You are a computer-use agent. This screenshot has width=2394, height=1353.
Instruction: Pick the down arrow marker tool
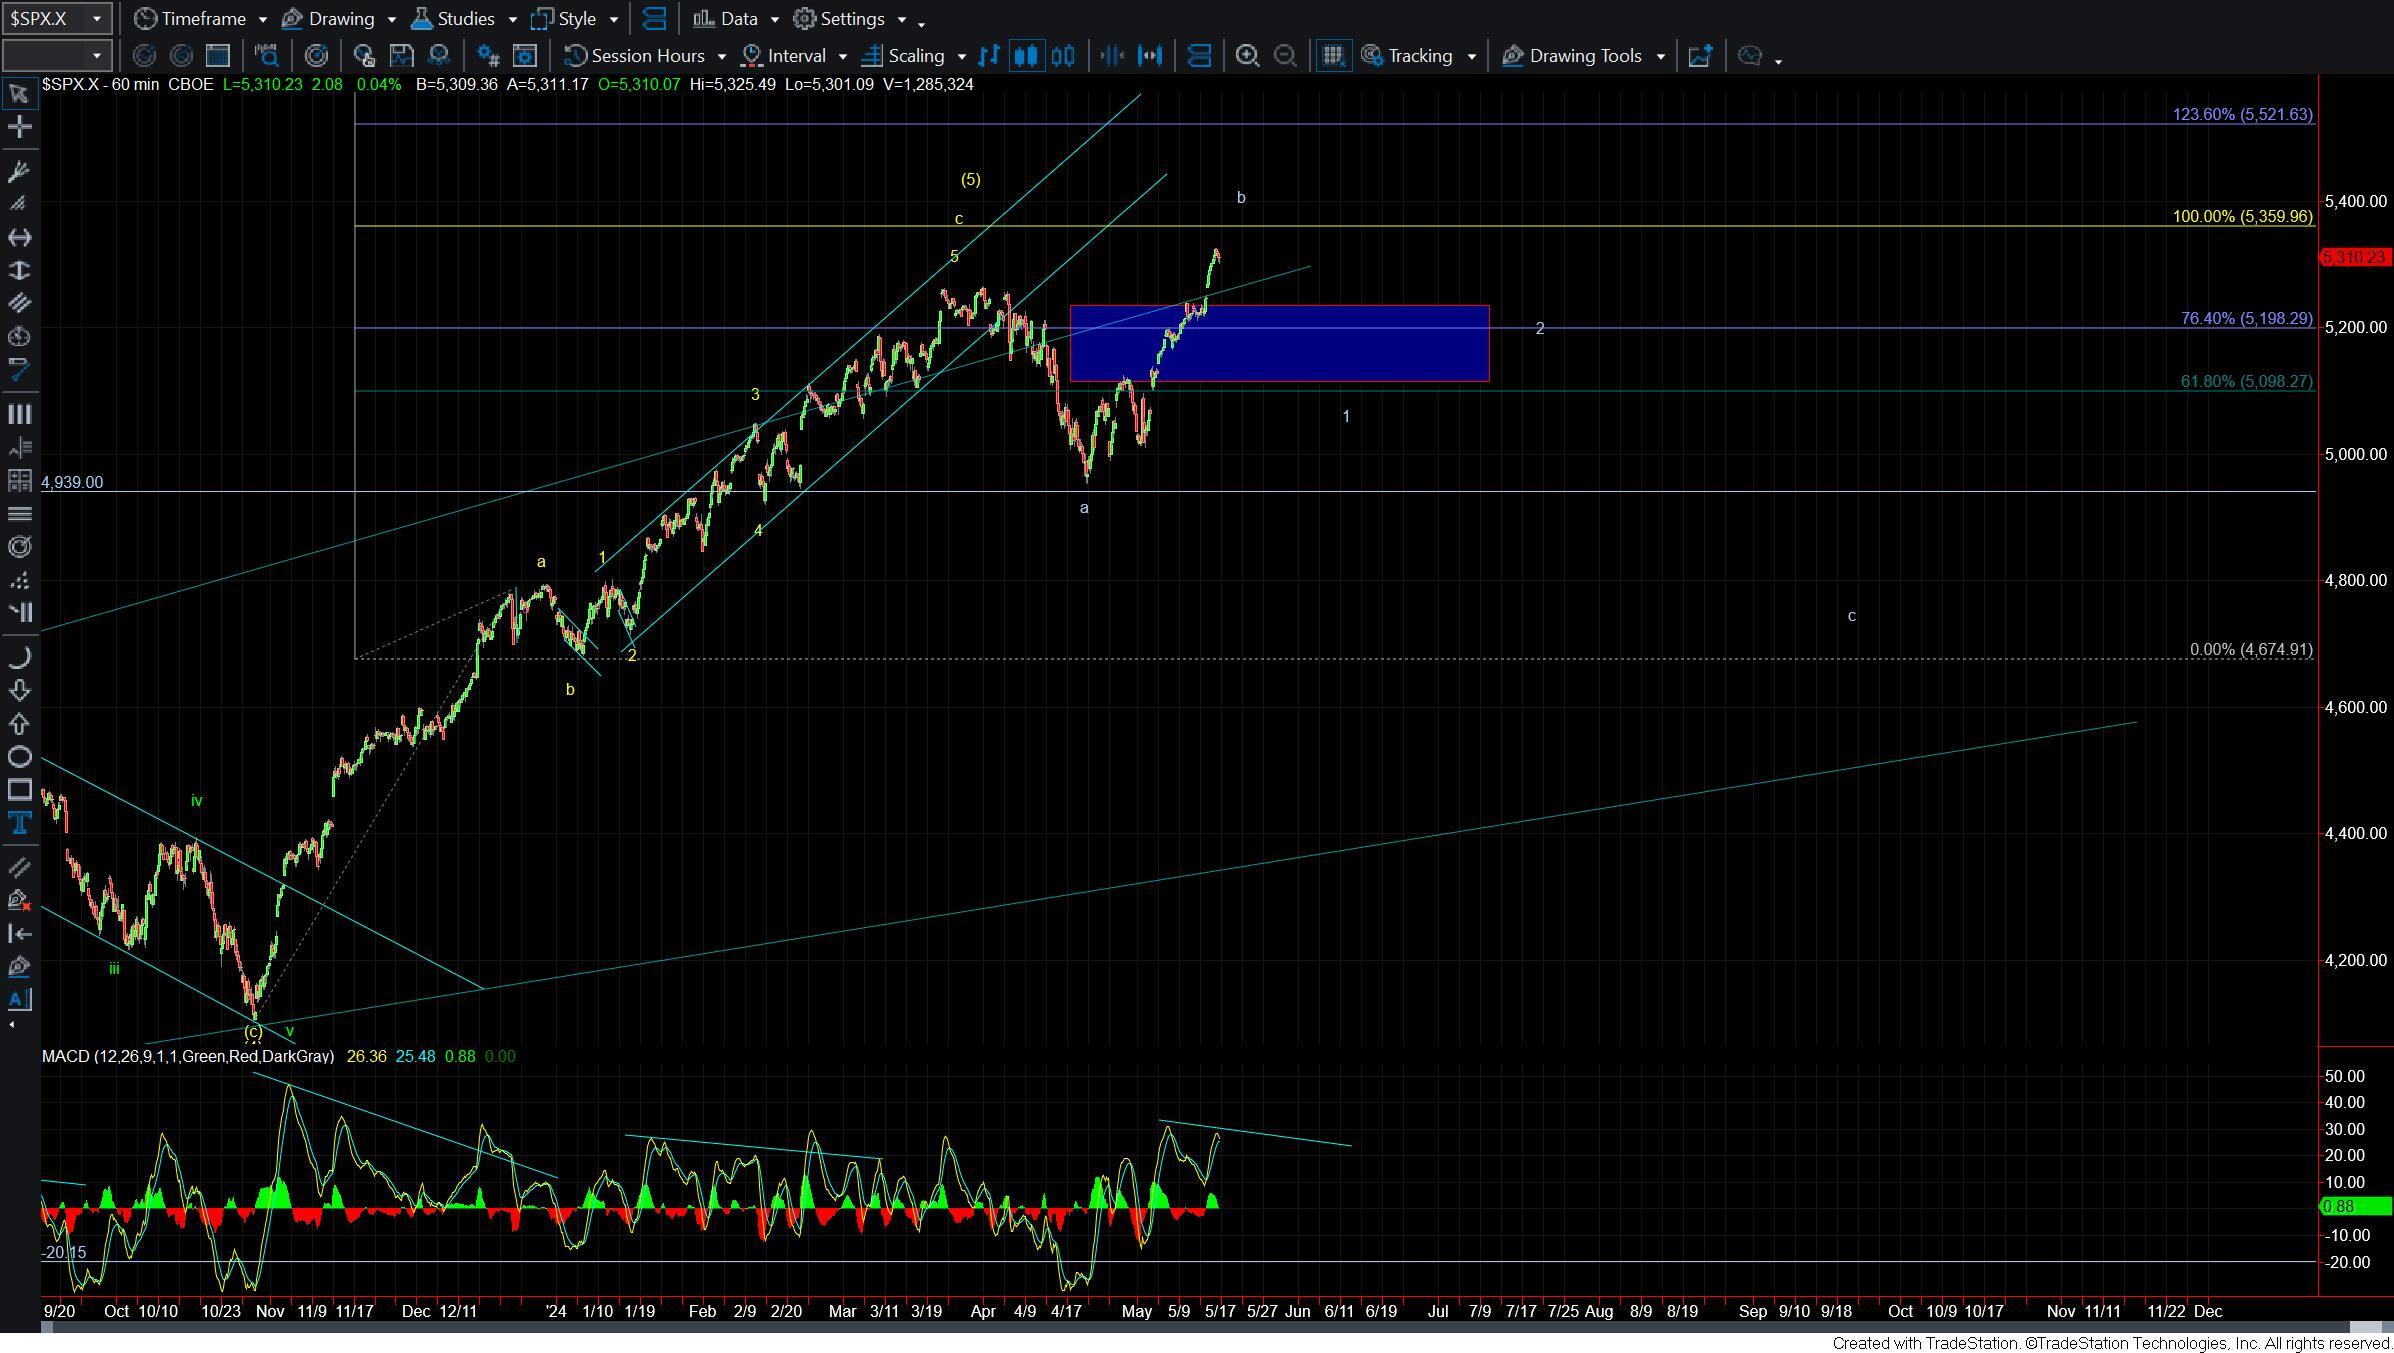click(19, 690)
